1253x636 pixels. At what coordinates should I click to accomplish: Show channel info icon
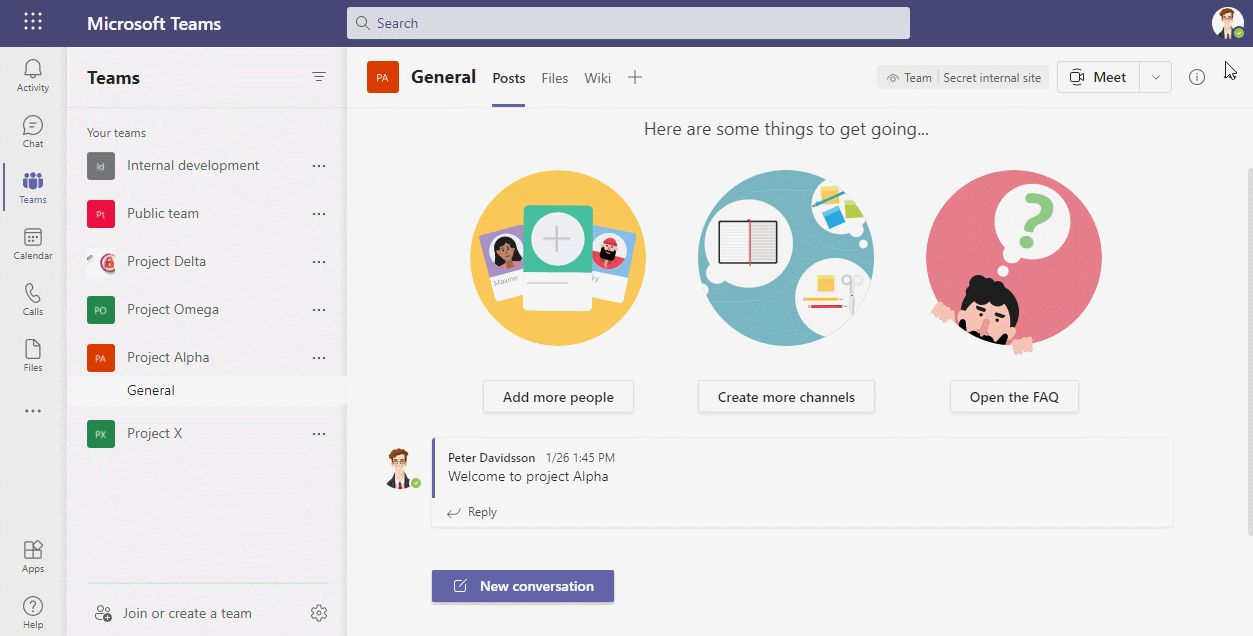pyautogui.click(x=1197, y=77)
